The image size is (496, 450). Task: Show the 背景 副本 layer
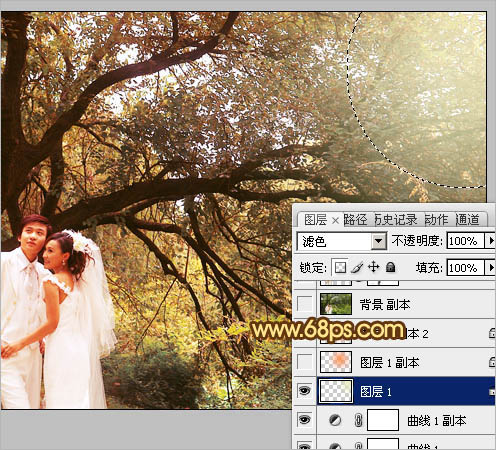(304, 304)
